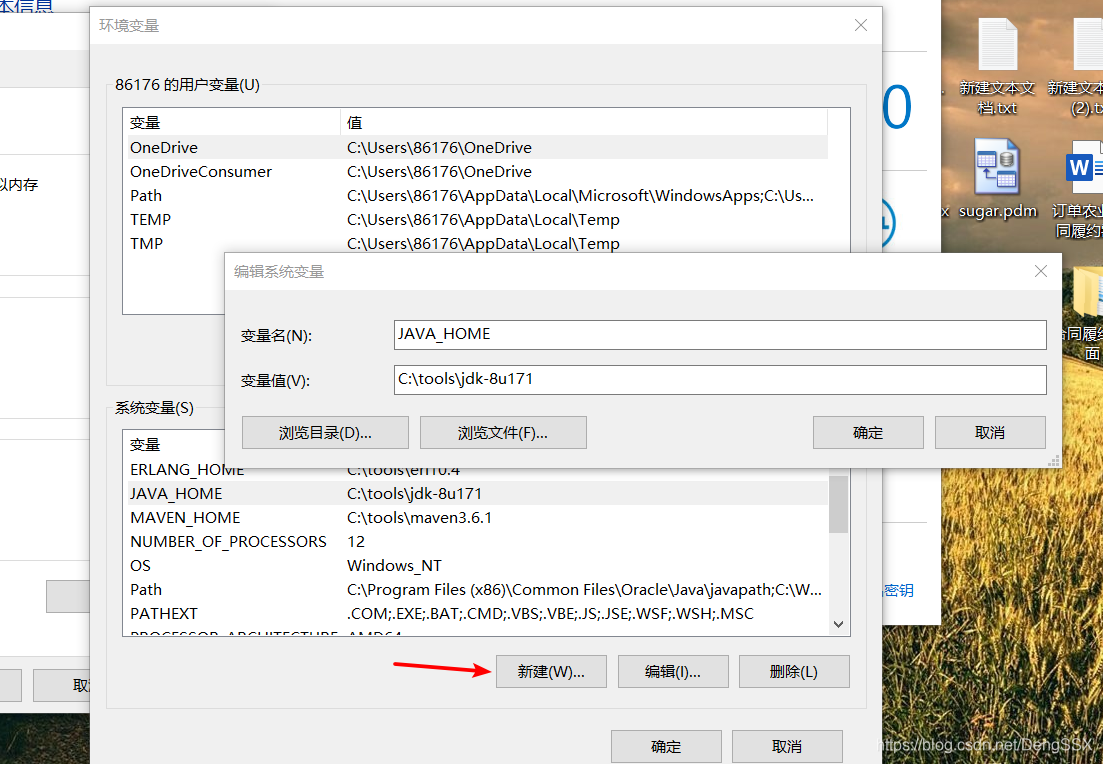Open the sugar.pdm desktop file icon

click(x=997, y=179)
